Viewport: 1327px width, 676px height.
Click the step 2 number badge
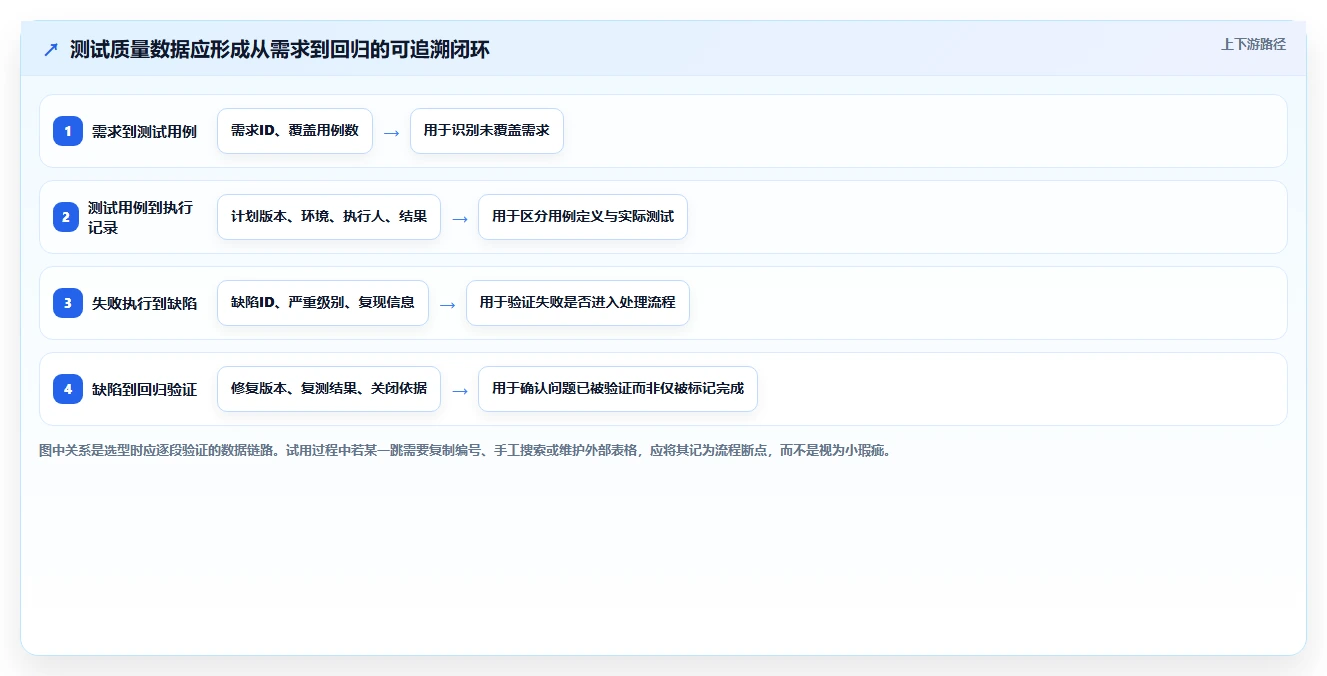[67, 217]
